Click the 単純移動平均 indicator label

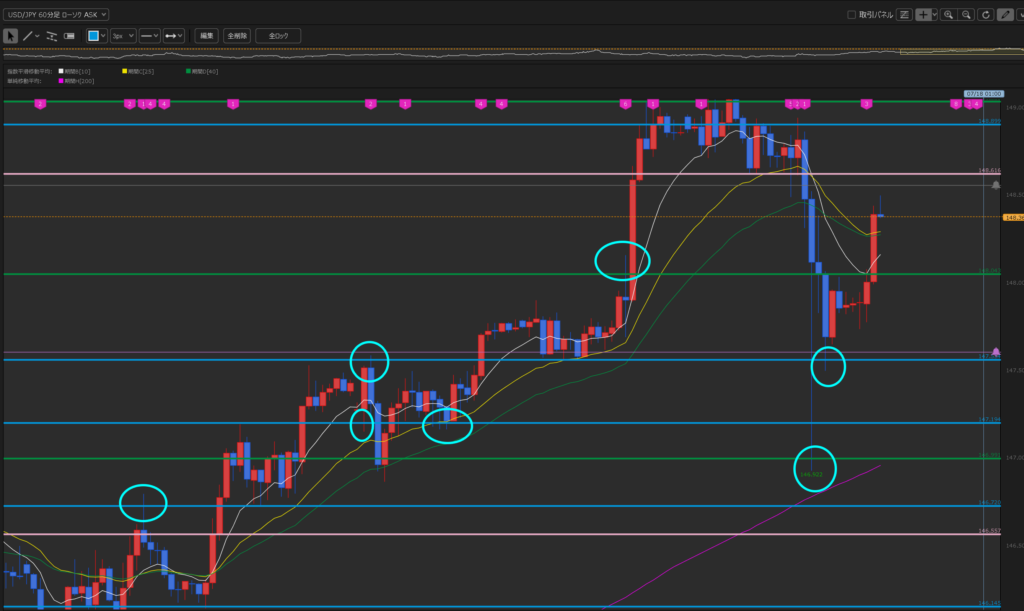[x=24, y=81]
